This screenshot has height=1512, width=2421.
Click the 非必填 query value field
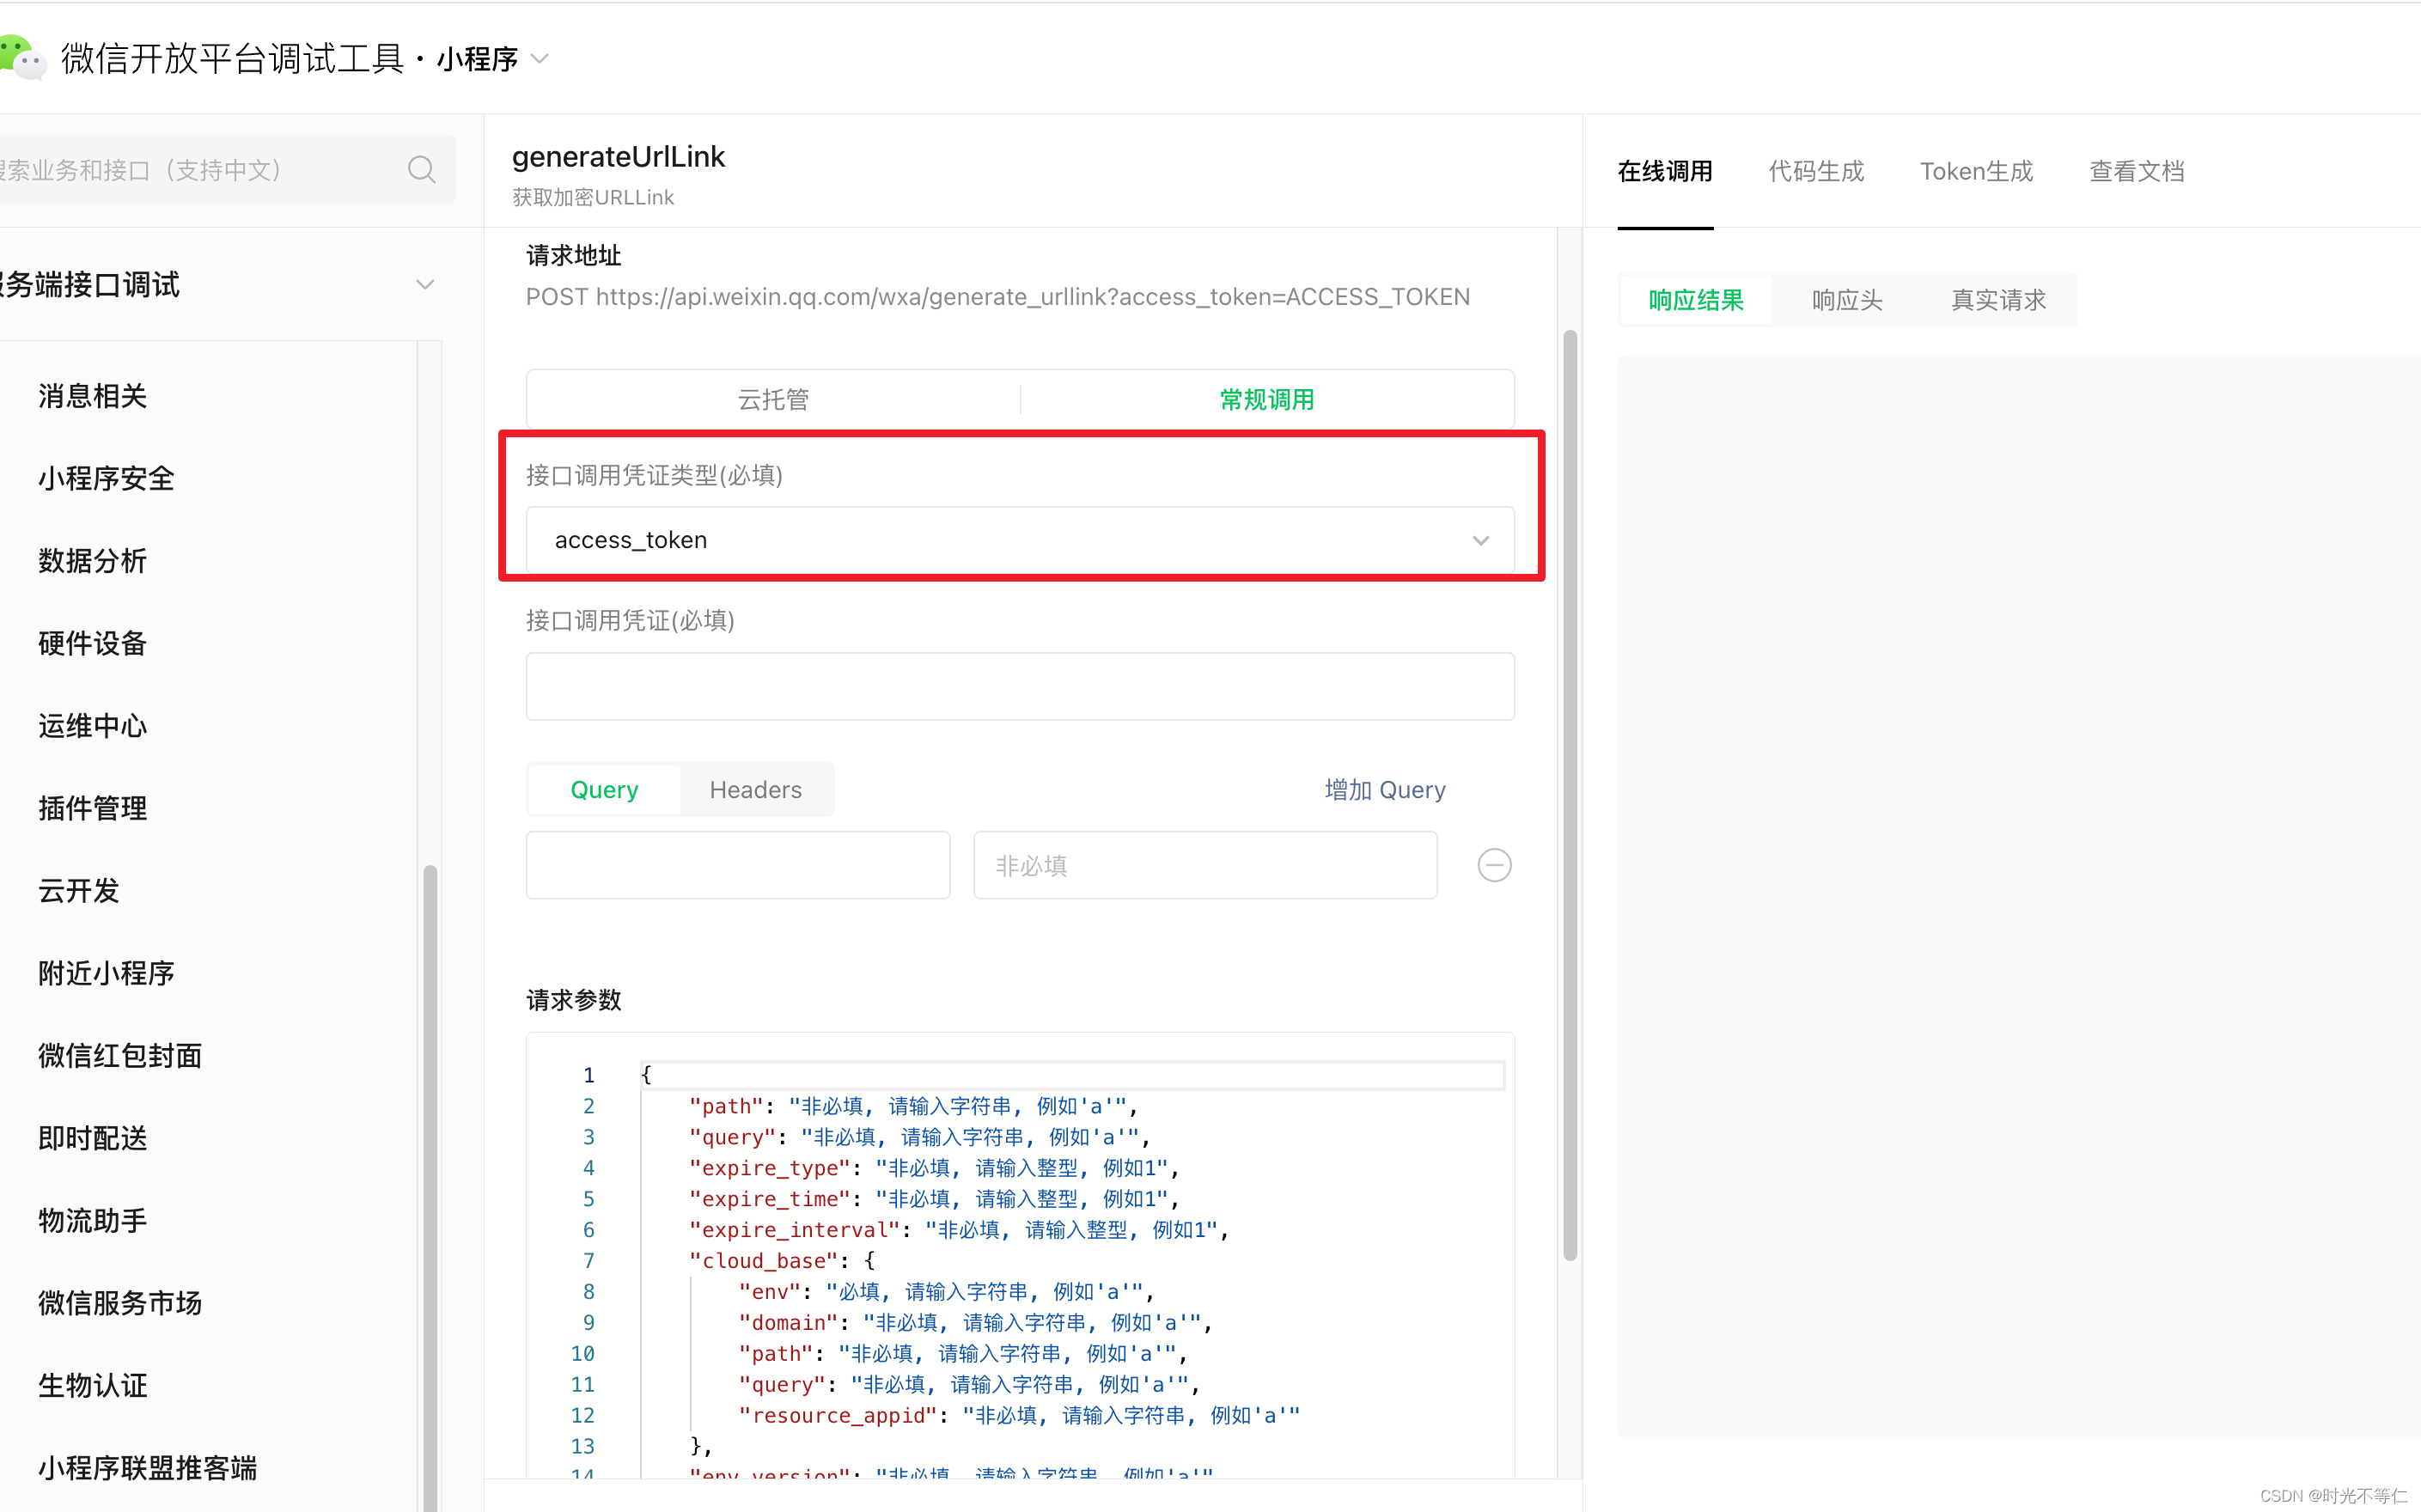tap(1204, 865)
